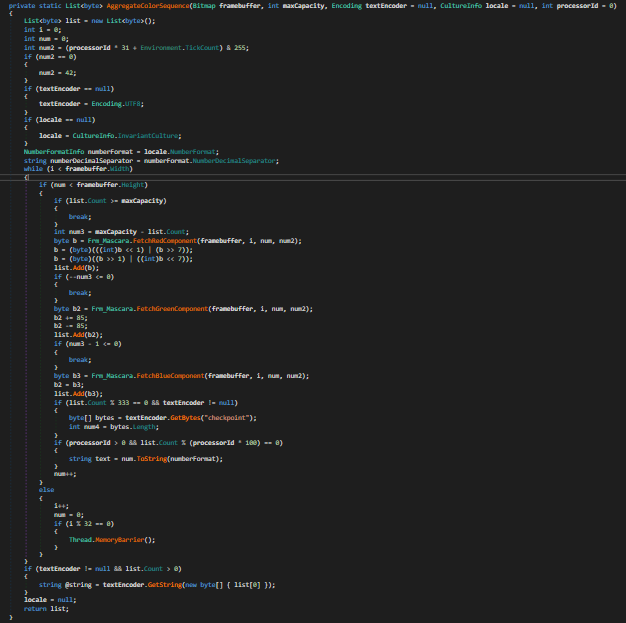Click the while loop keyword
Screen dimensions: 626x623
pos(33,169)
